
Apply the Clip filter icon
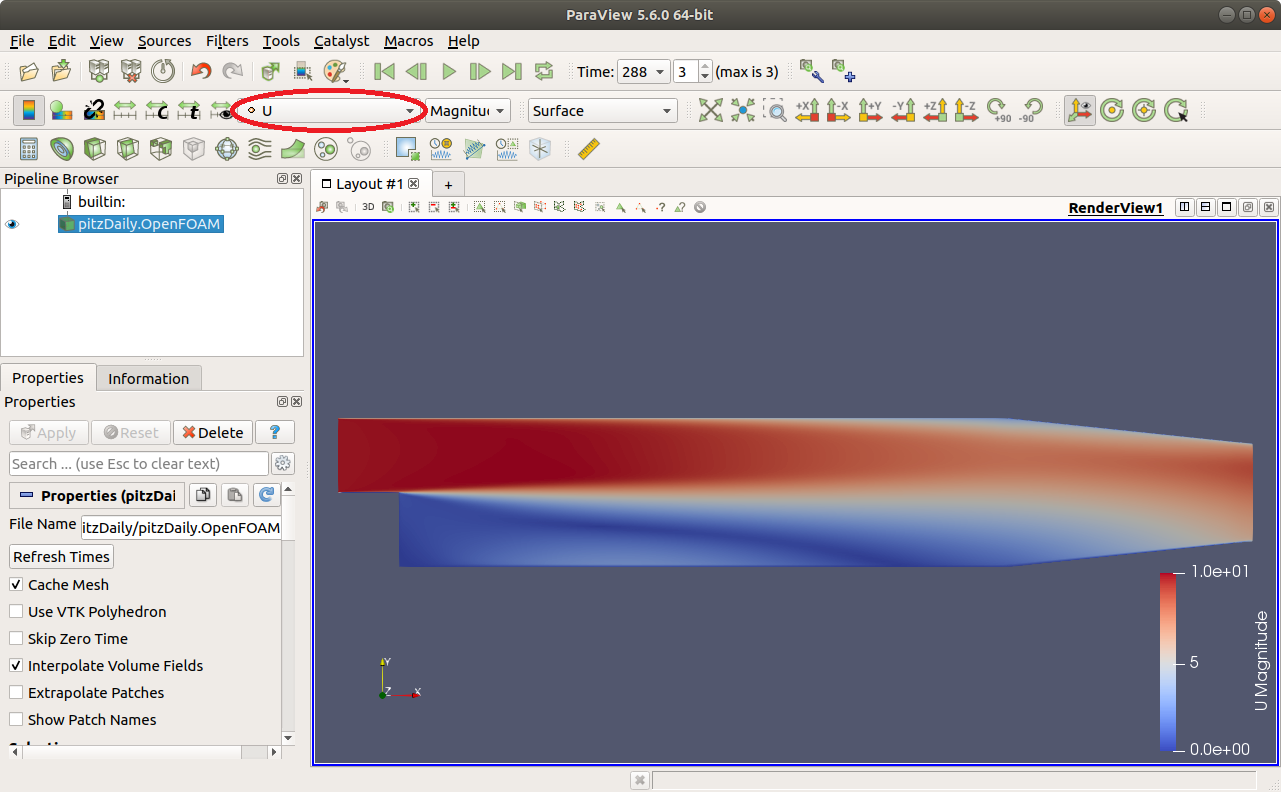click(x=95, y=149)
